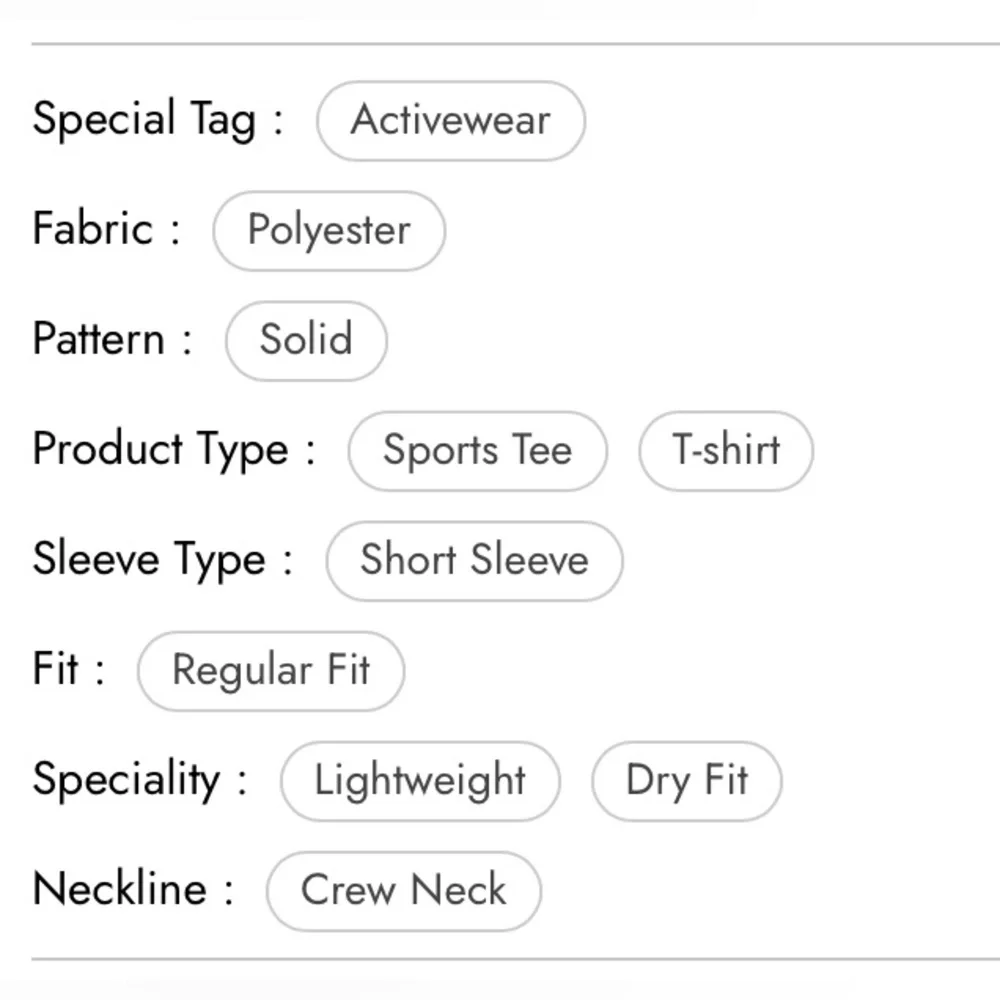Viewport: 1000px width, 1000px height.
Task: Click the bottom horizontal divider line
Action: 515,959
